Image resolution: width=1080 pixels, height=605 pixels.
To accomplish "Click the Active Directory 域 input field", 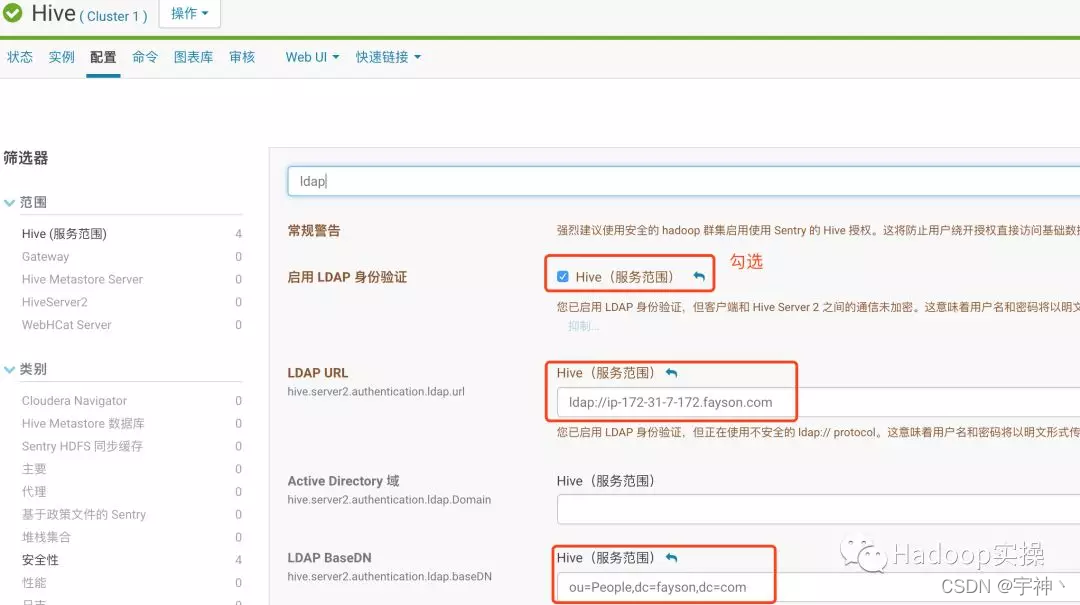I will point(818,511).
